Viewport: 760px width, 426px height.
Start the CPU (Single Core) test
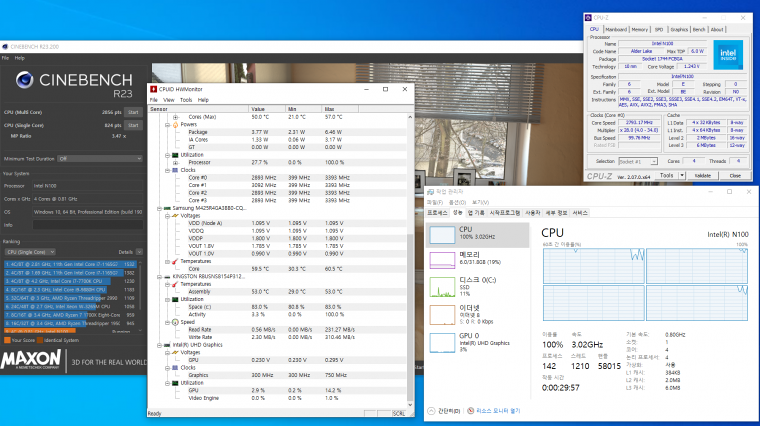[x=133, y=125]
